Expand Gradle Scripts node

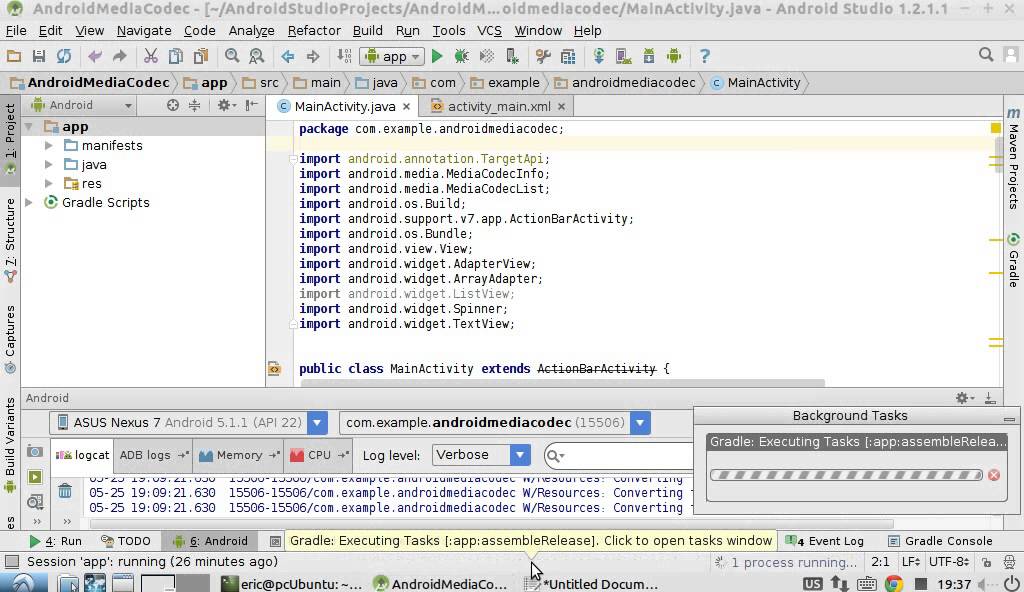click(29, 203)
